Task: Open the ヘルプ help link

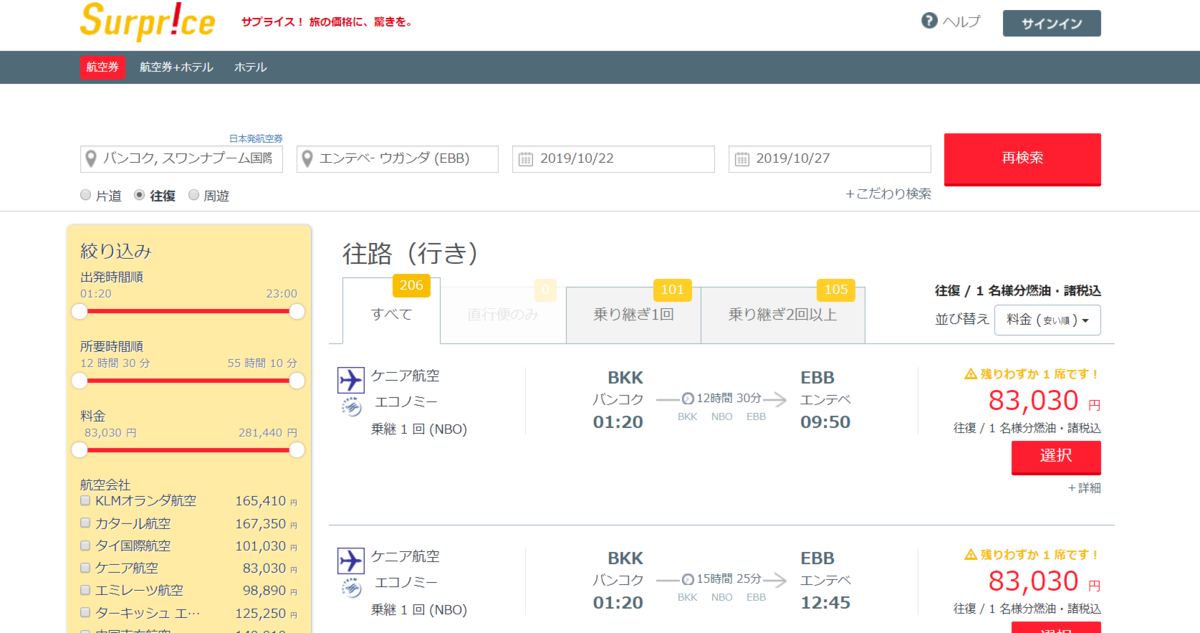Action: pos(962,22)
